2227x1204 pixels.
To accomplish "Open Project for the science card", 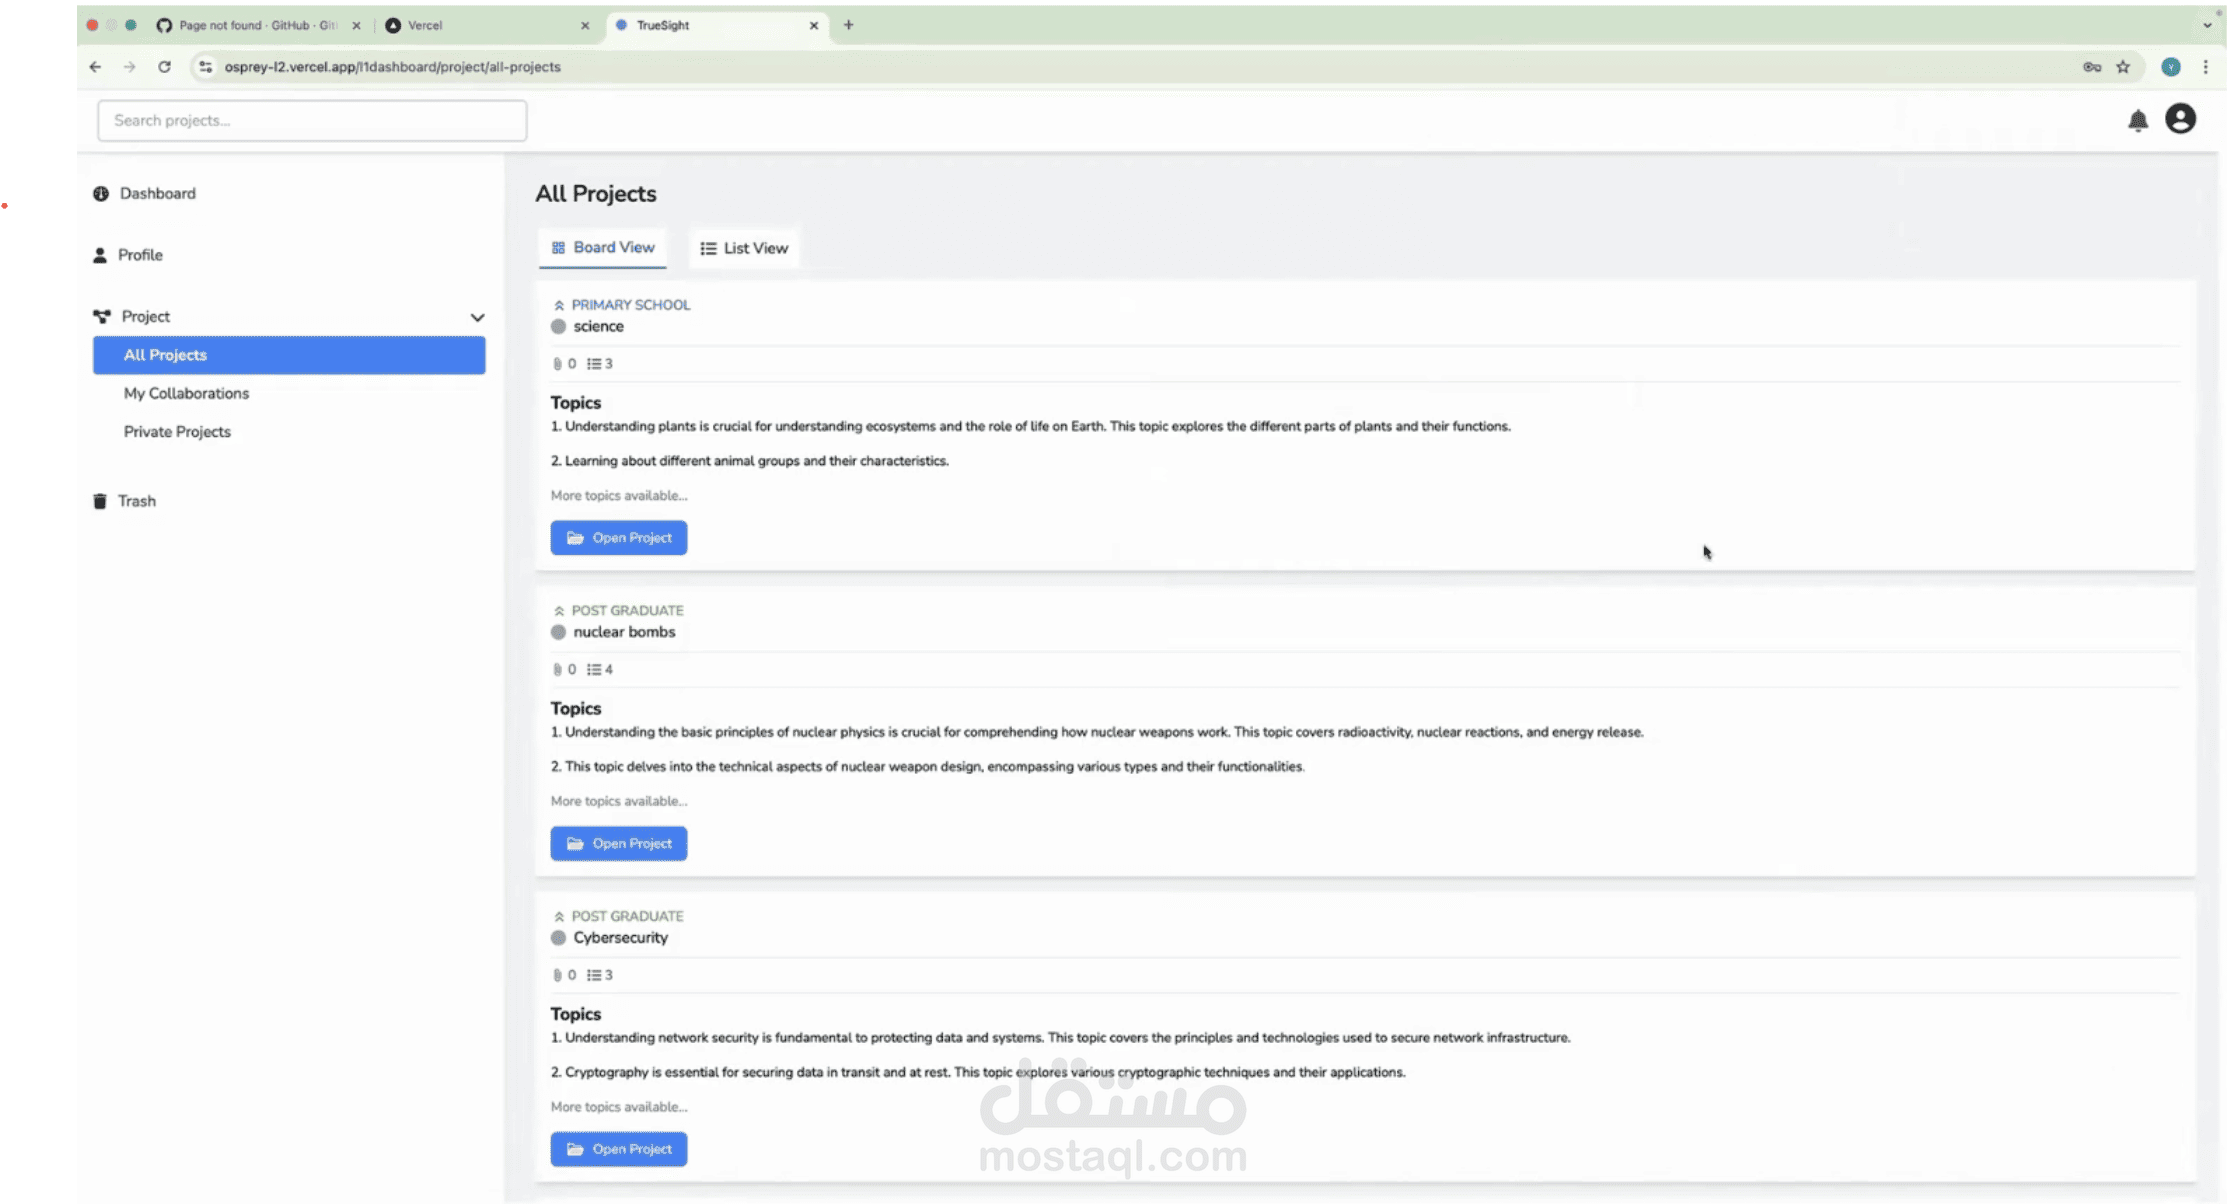I will click(619, 538).
